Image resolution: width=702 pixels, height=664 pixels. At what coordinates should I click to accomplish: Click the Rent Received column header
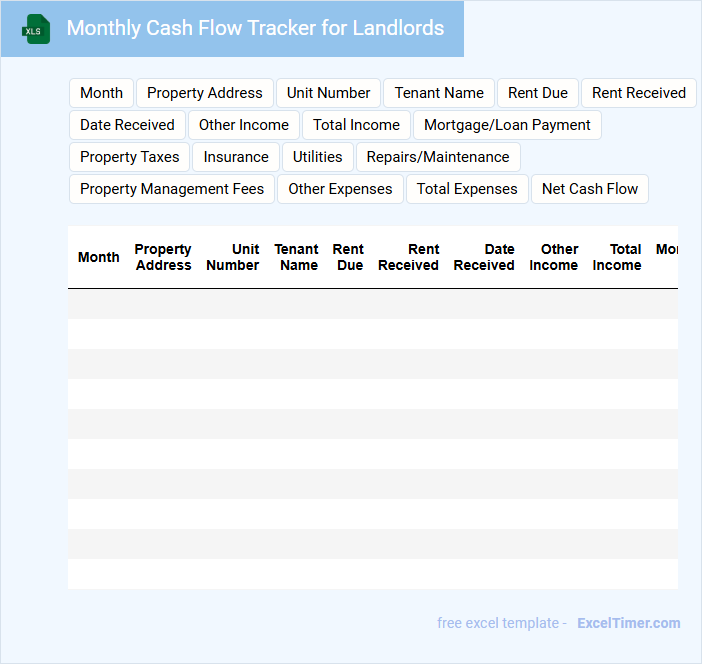tap(408, 257)
